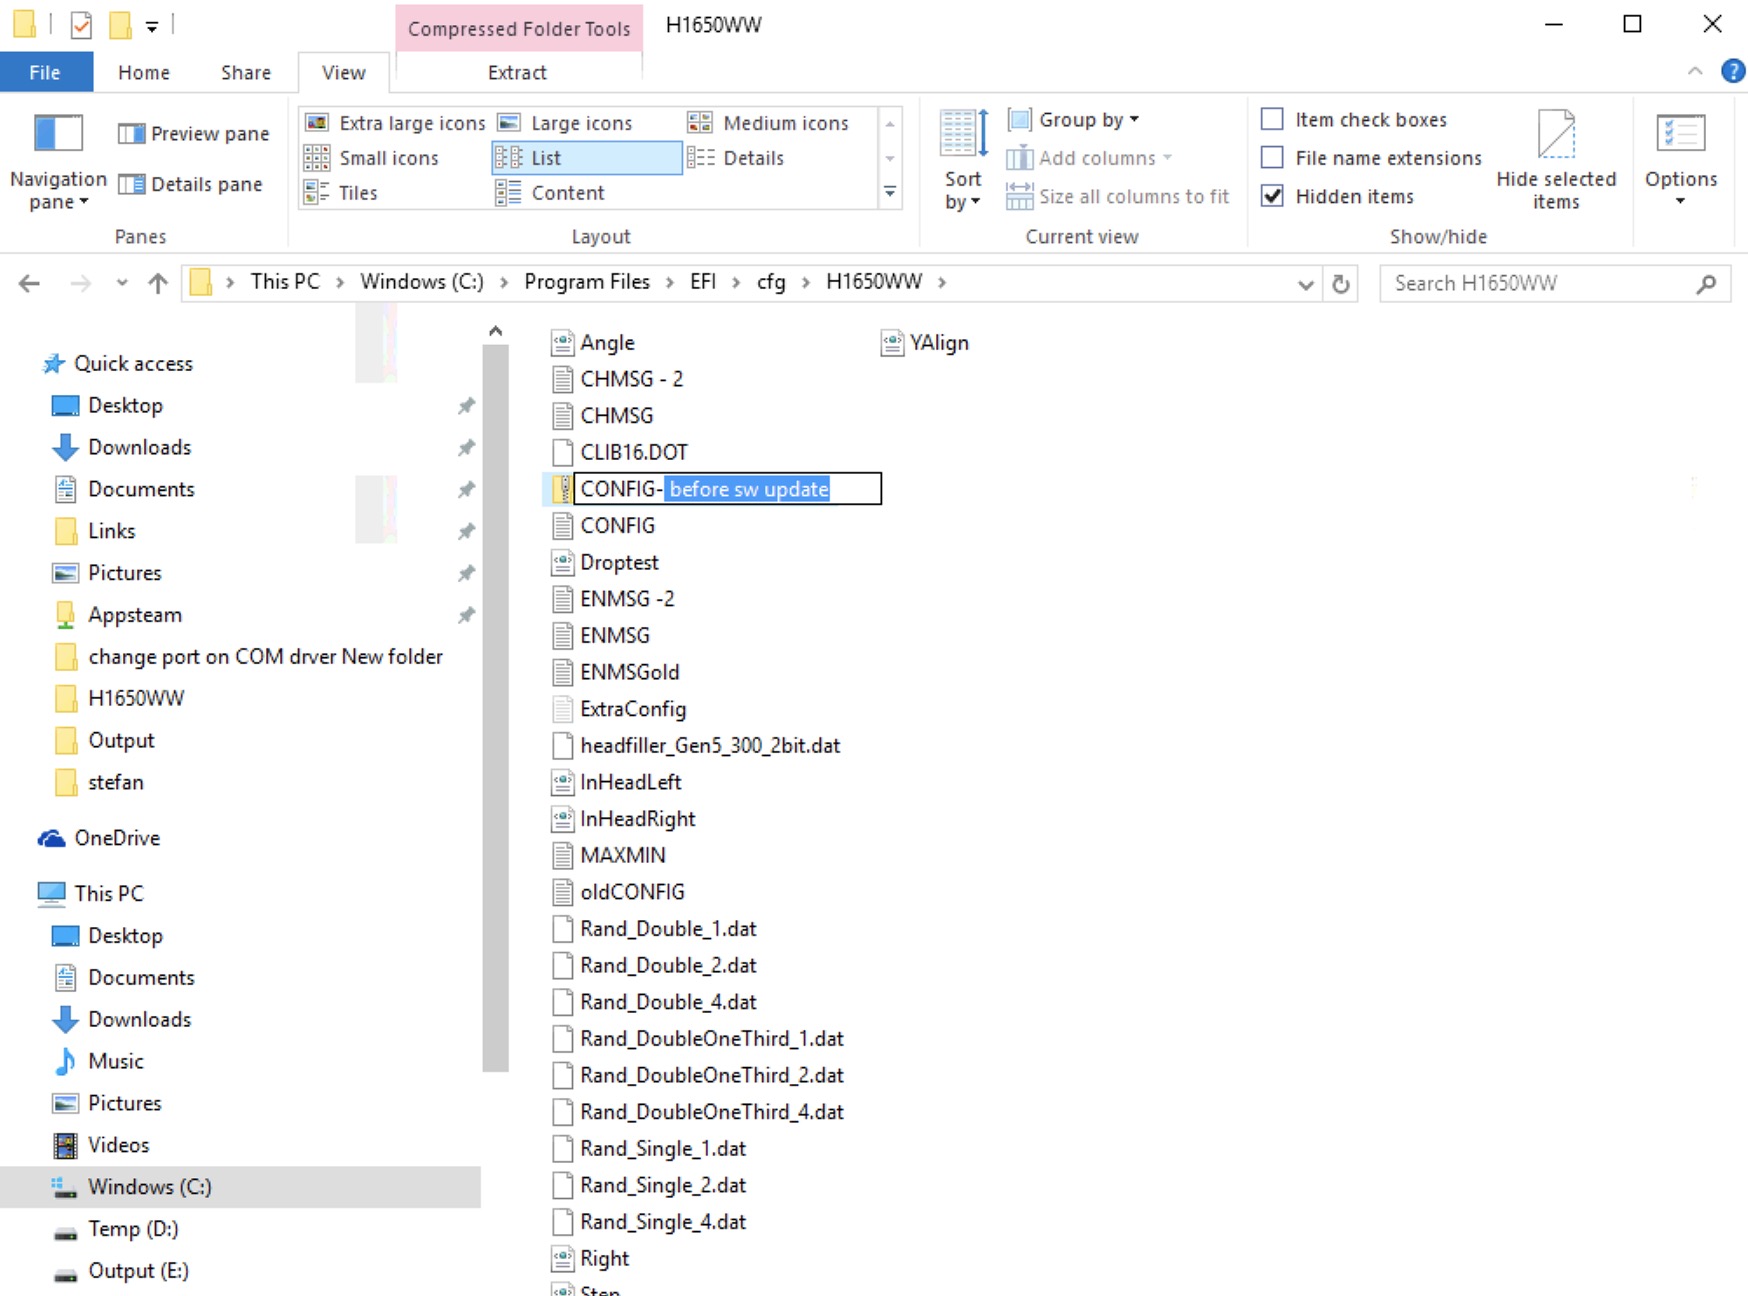
Task: Select Tiles layout option
Action: 341,193
